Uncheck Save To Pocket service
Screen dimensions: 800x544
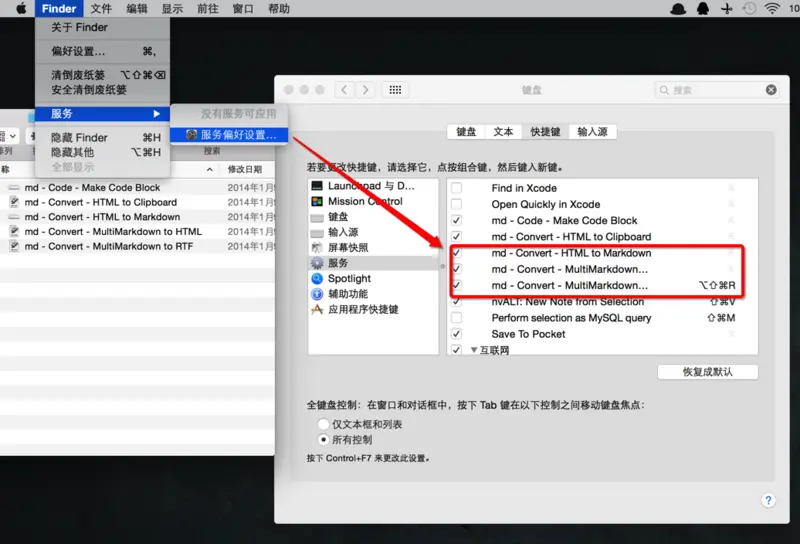tap(457, 334)
